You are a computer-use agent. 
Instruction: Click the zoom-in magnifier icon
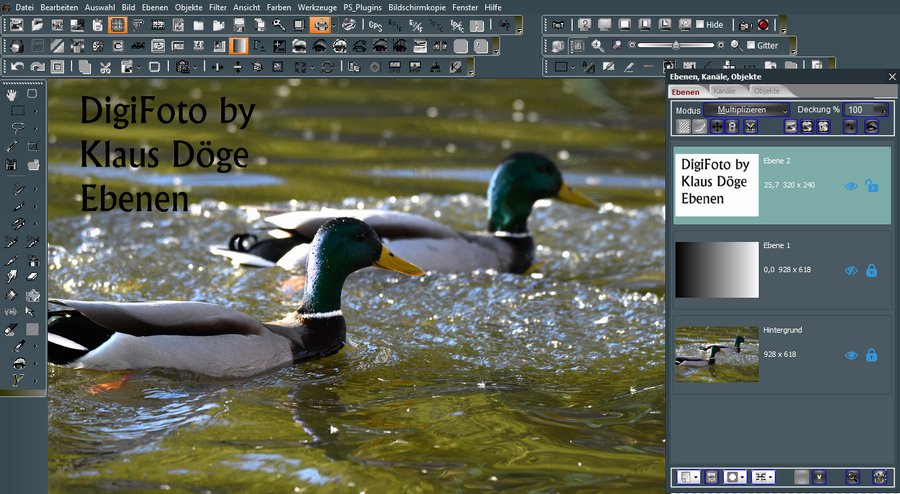(598, 46)
